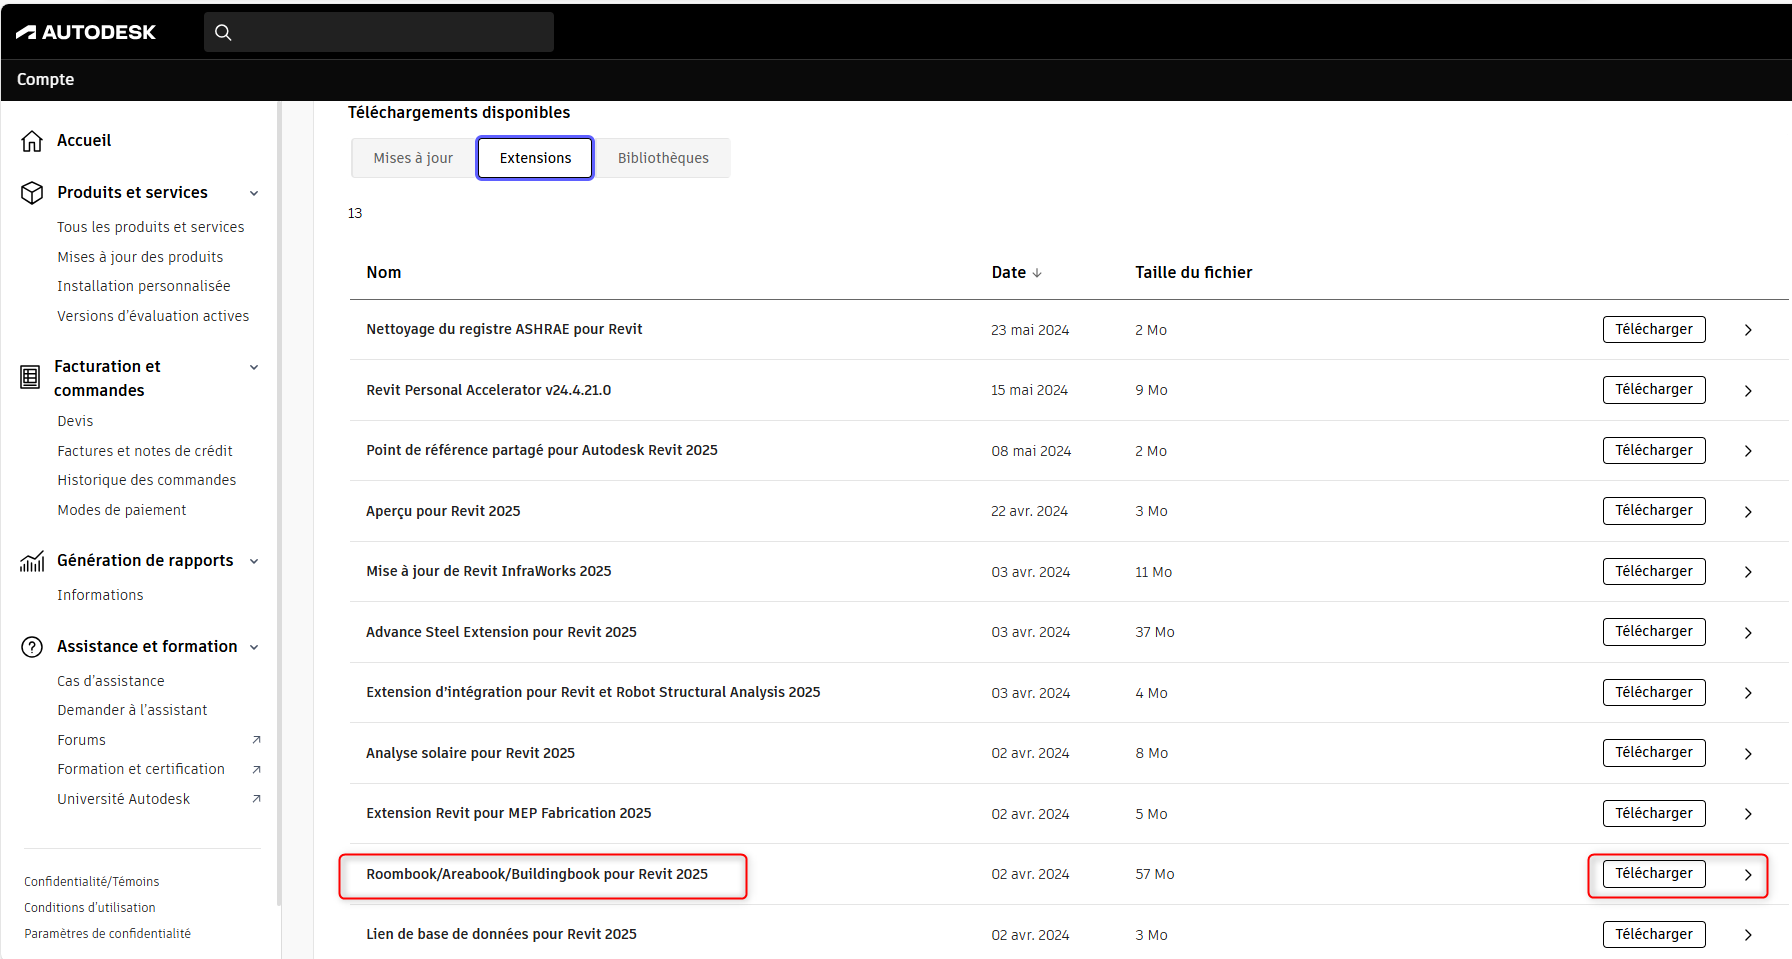Open Factures et notes de crédit

(x=145, y=451)
